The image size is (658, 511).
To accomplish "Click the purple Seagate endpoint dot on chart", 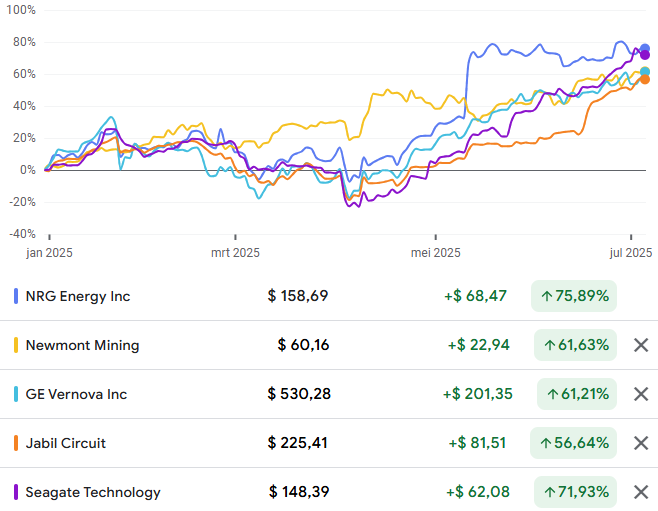I will pos(645,55).
